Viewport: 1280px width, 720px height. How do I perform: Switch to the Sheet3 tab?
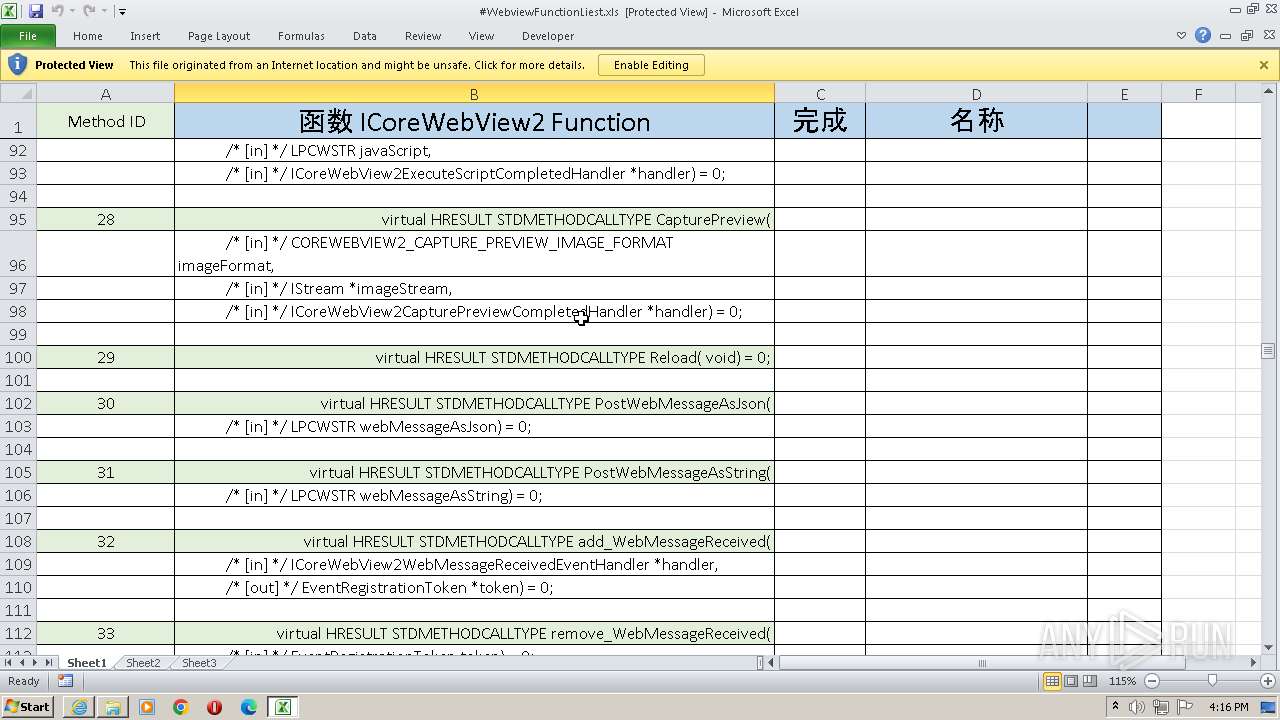[x=199, y=662]
